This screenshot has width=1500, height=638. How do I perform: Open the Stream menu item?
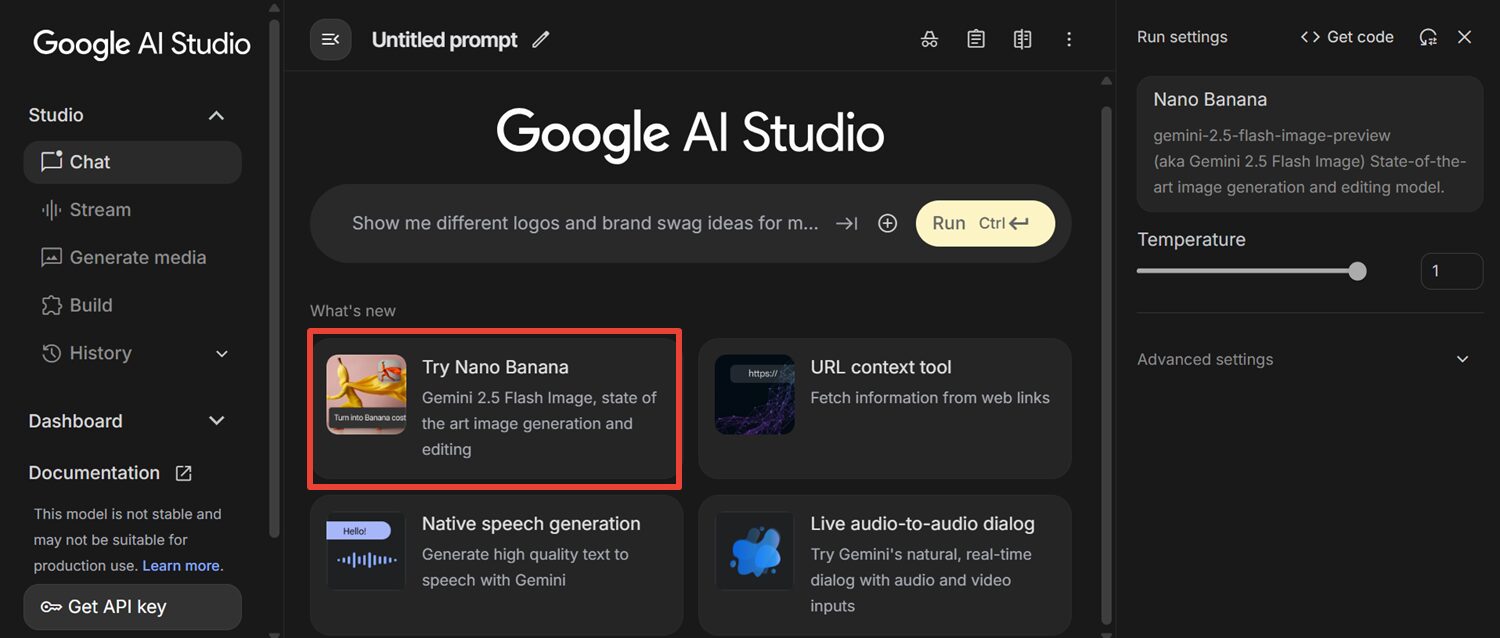click(x=100, y=210)
